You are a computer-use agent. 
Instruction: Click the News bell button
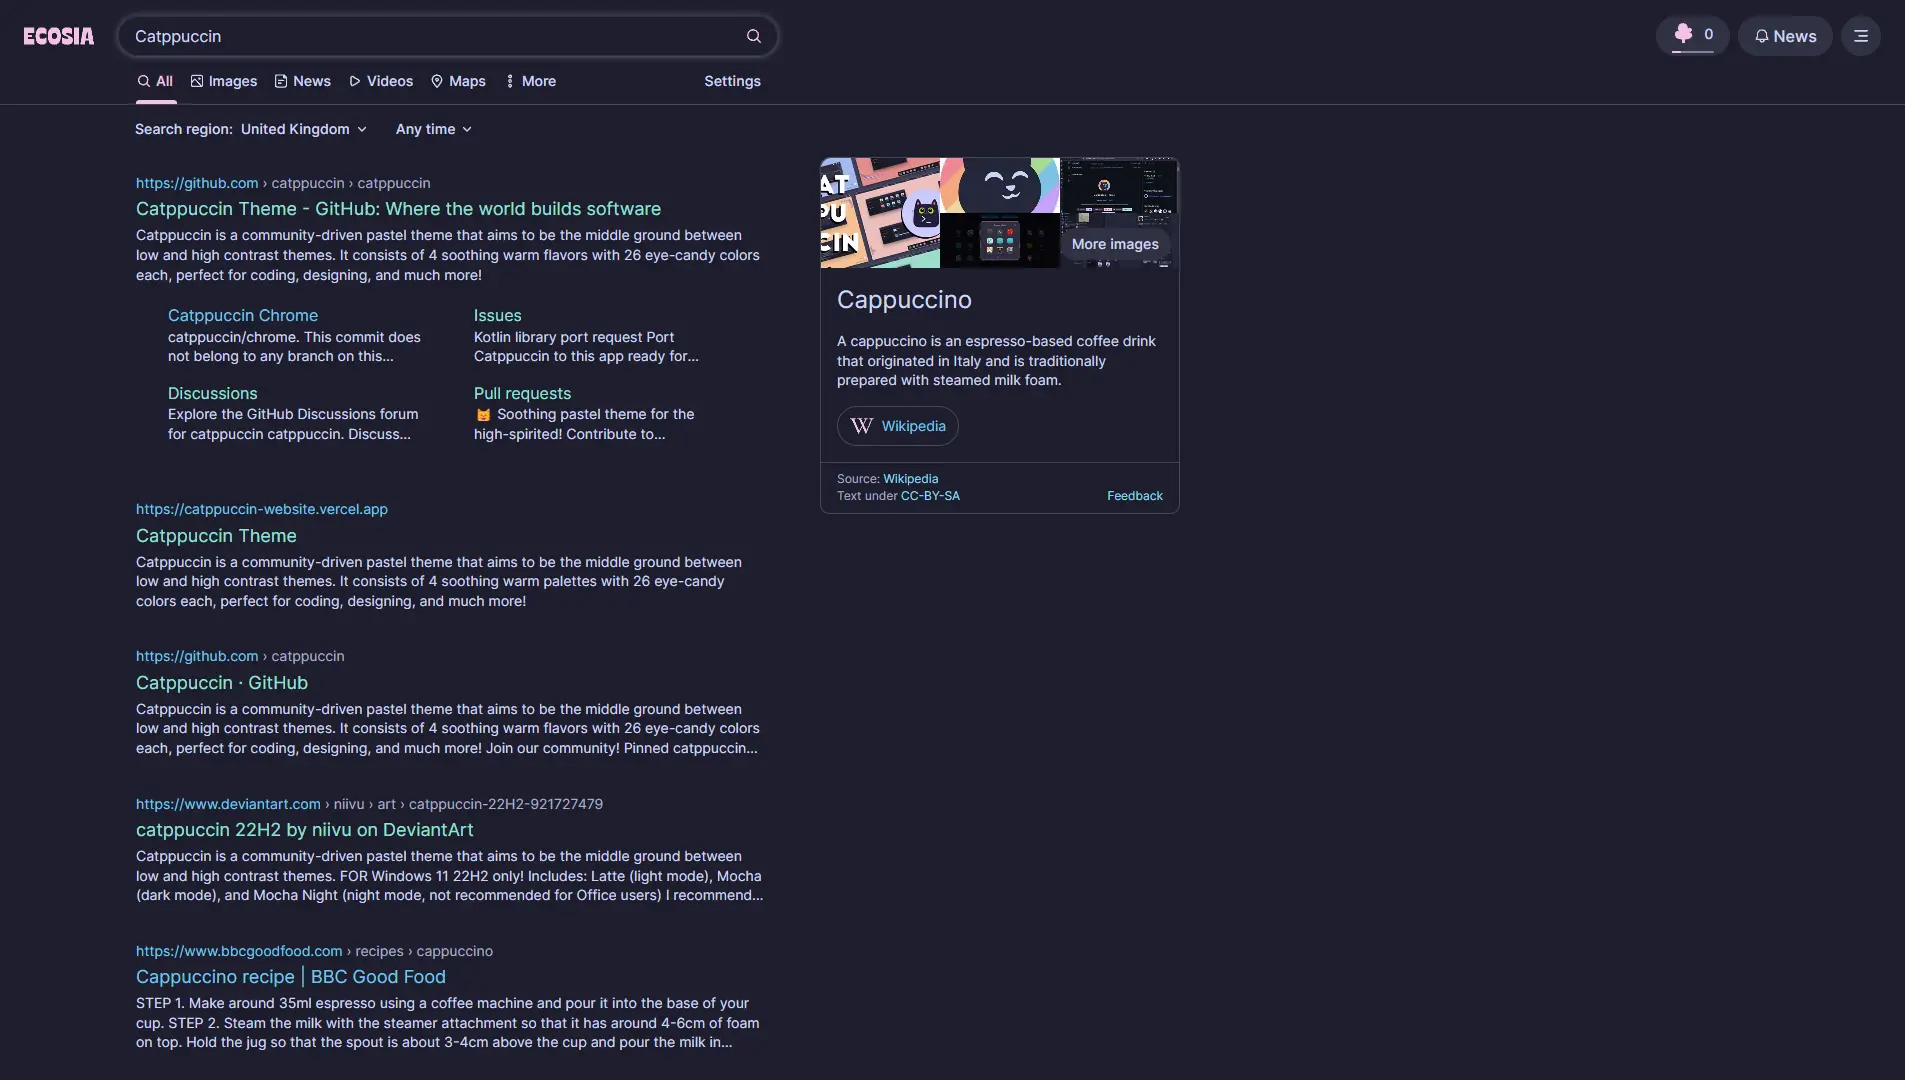[x=1785, y=36]
